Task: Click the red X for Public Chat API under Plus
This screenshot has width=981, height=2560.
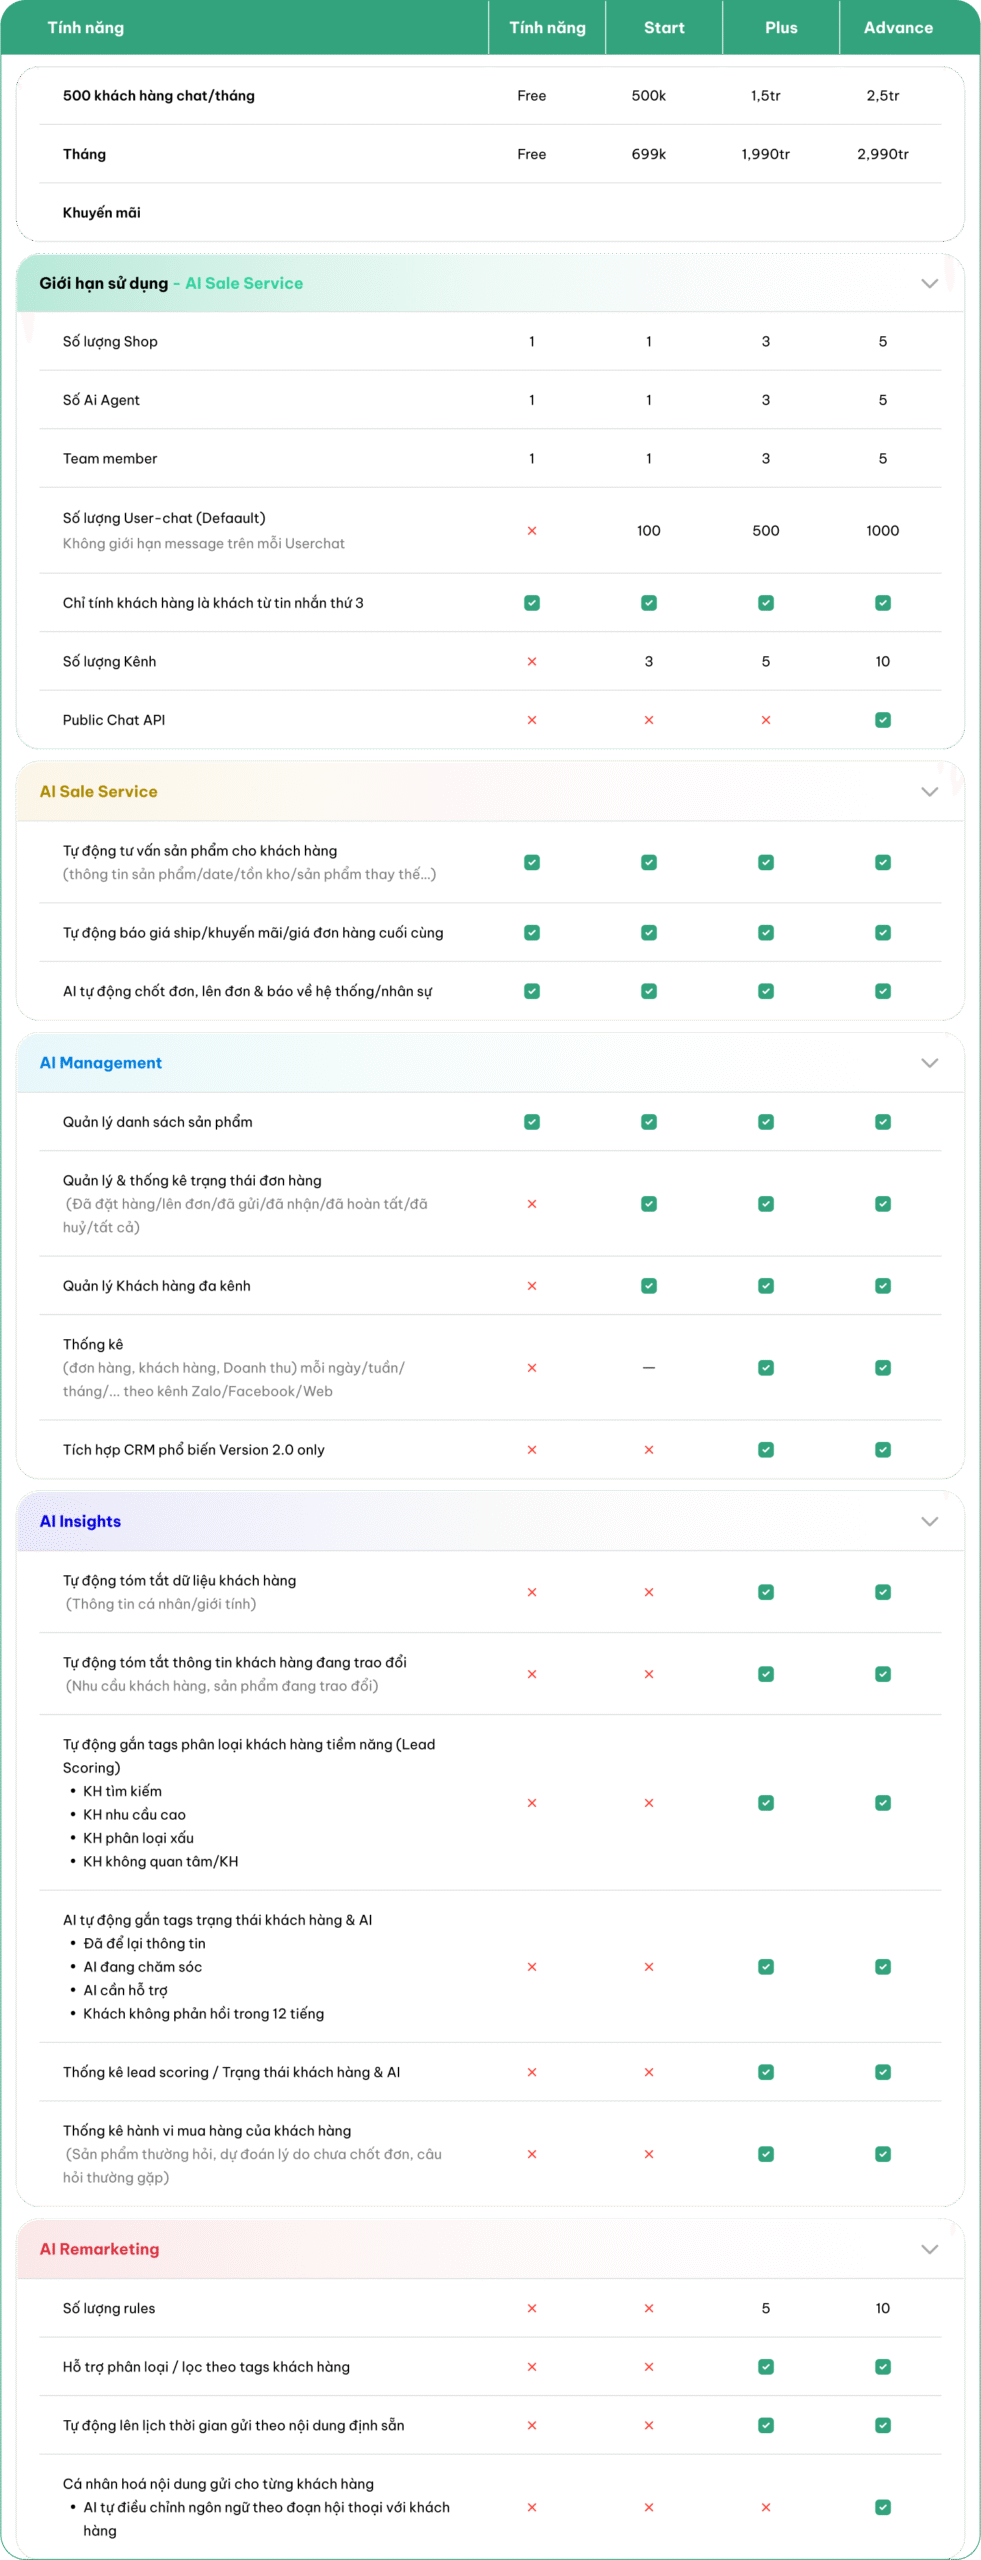Action: pyautogui.click(x=765, y=720)
